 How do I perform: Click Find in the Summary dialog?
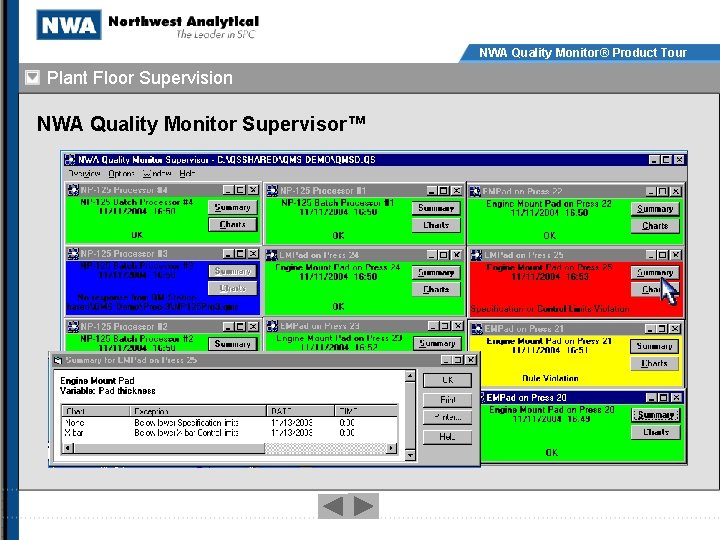(x=447, y=399)
